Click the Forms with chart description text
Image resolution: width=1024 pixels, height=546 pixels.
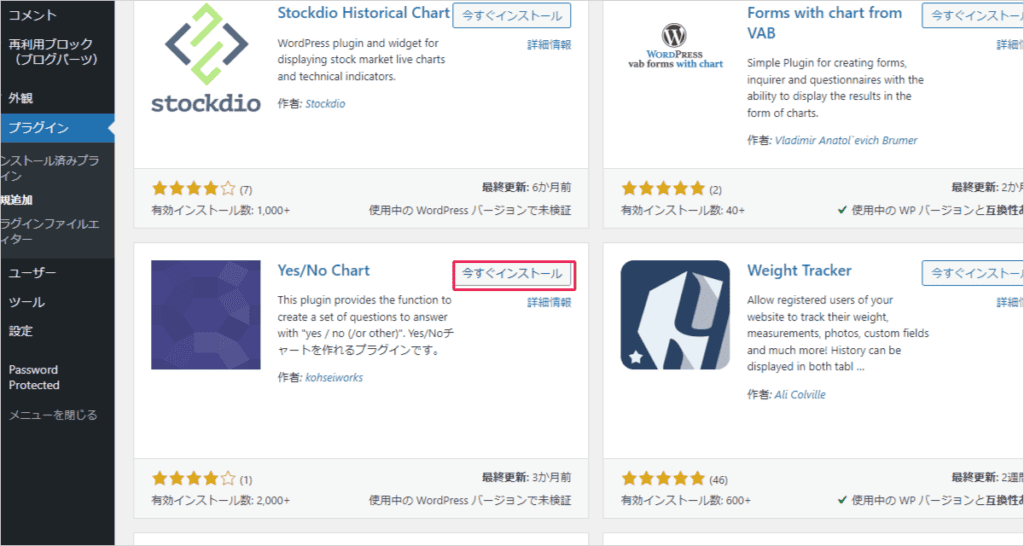pos(835,88)
